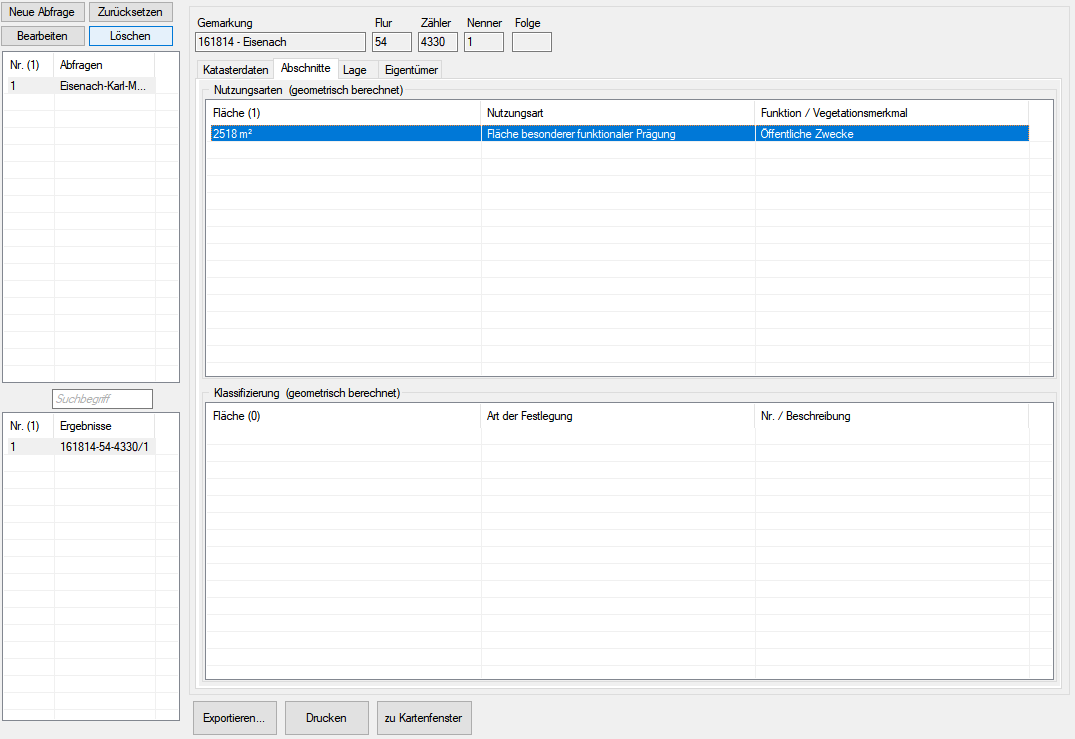Click the Zähler field with value 4330
Image resolution: width=1075 pixels, height=739 pixels.
(437, 42)
